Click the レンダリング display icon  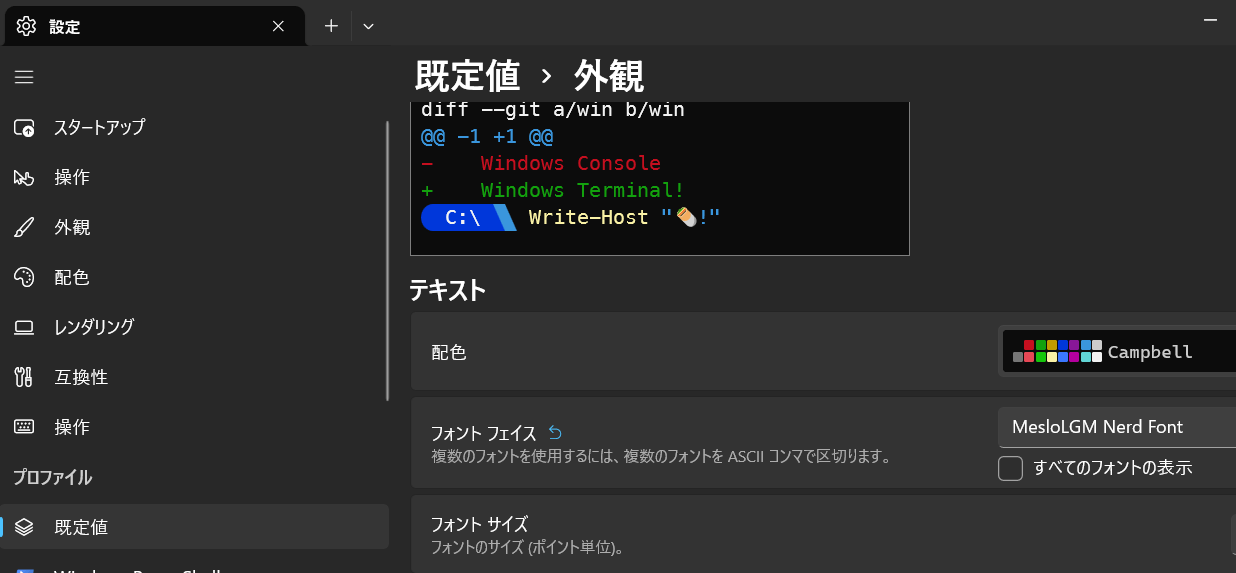coord(24,327)
